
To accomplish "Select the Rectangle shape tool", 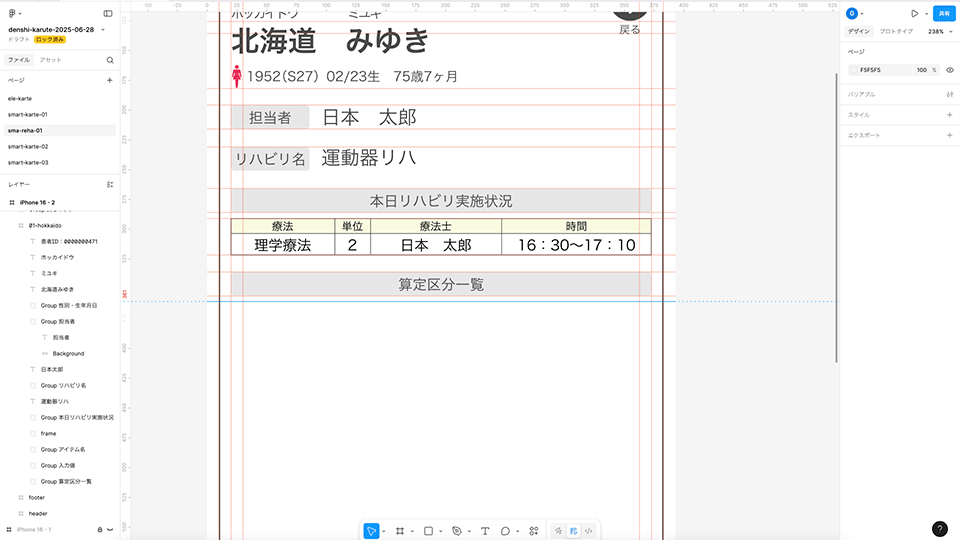I will (x=428, y=531).
